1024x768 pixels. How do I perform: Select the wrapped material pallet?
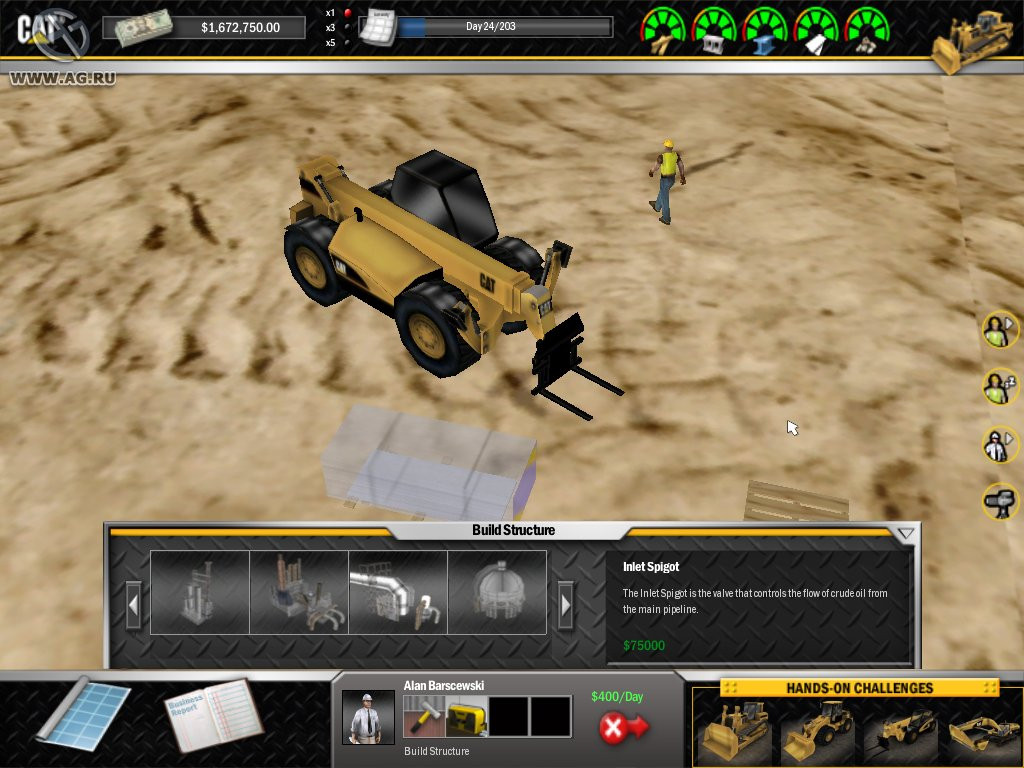click(428, 462)
